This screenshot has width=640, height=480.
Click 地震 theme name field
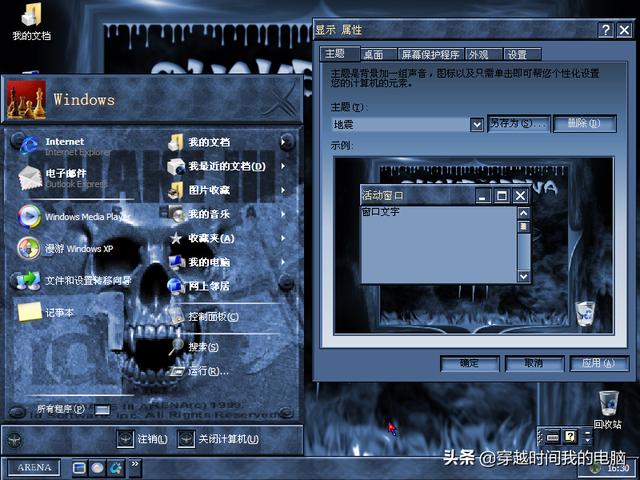click(x=401, y=124)
